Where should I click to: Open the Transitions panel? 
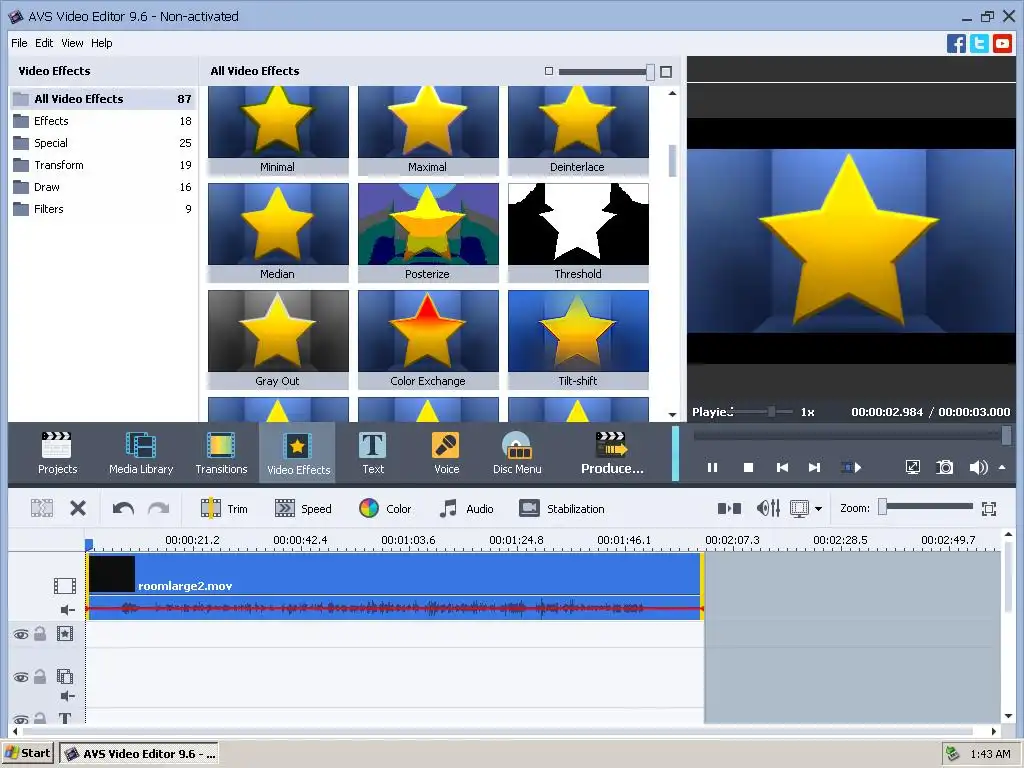[x=221, y=453]
